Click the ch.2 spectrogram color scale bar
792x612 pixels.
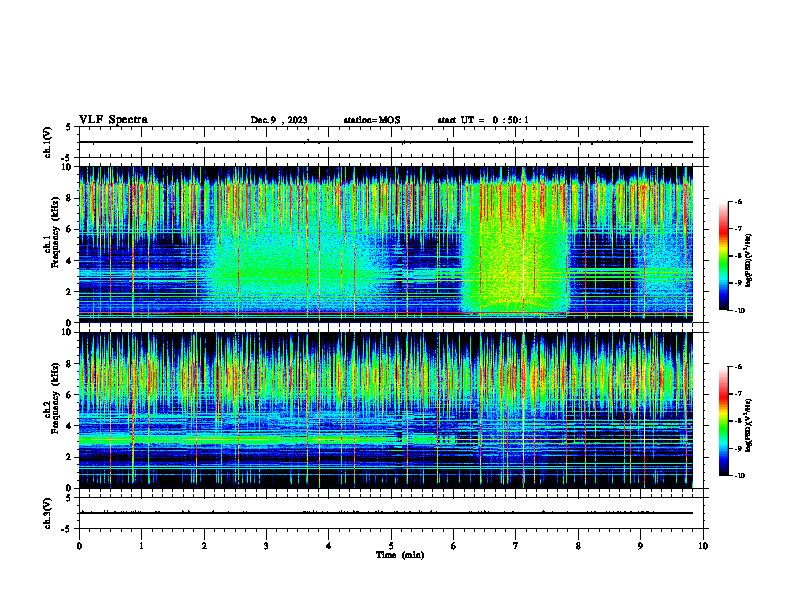click(x=723, y=421)
